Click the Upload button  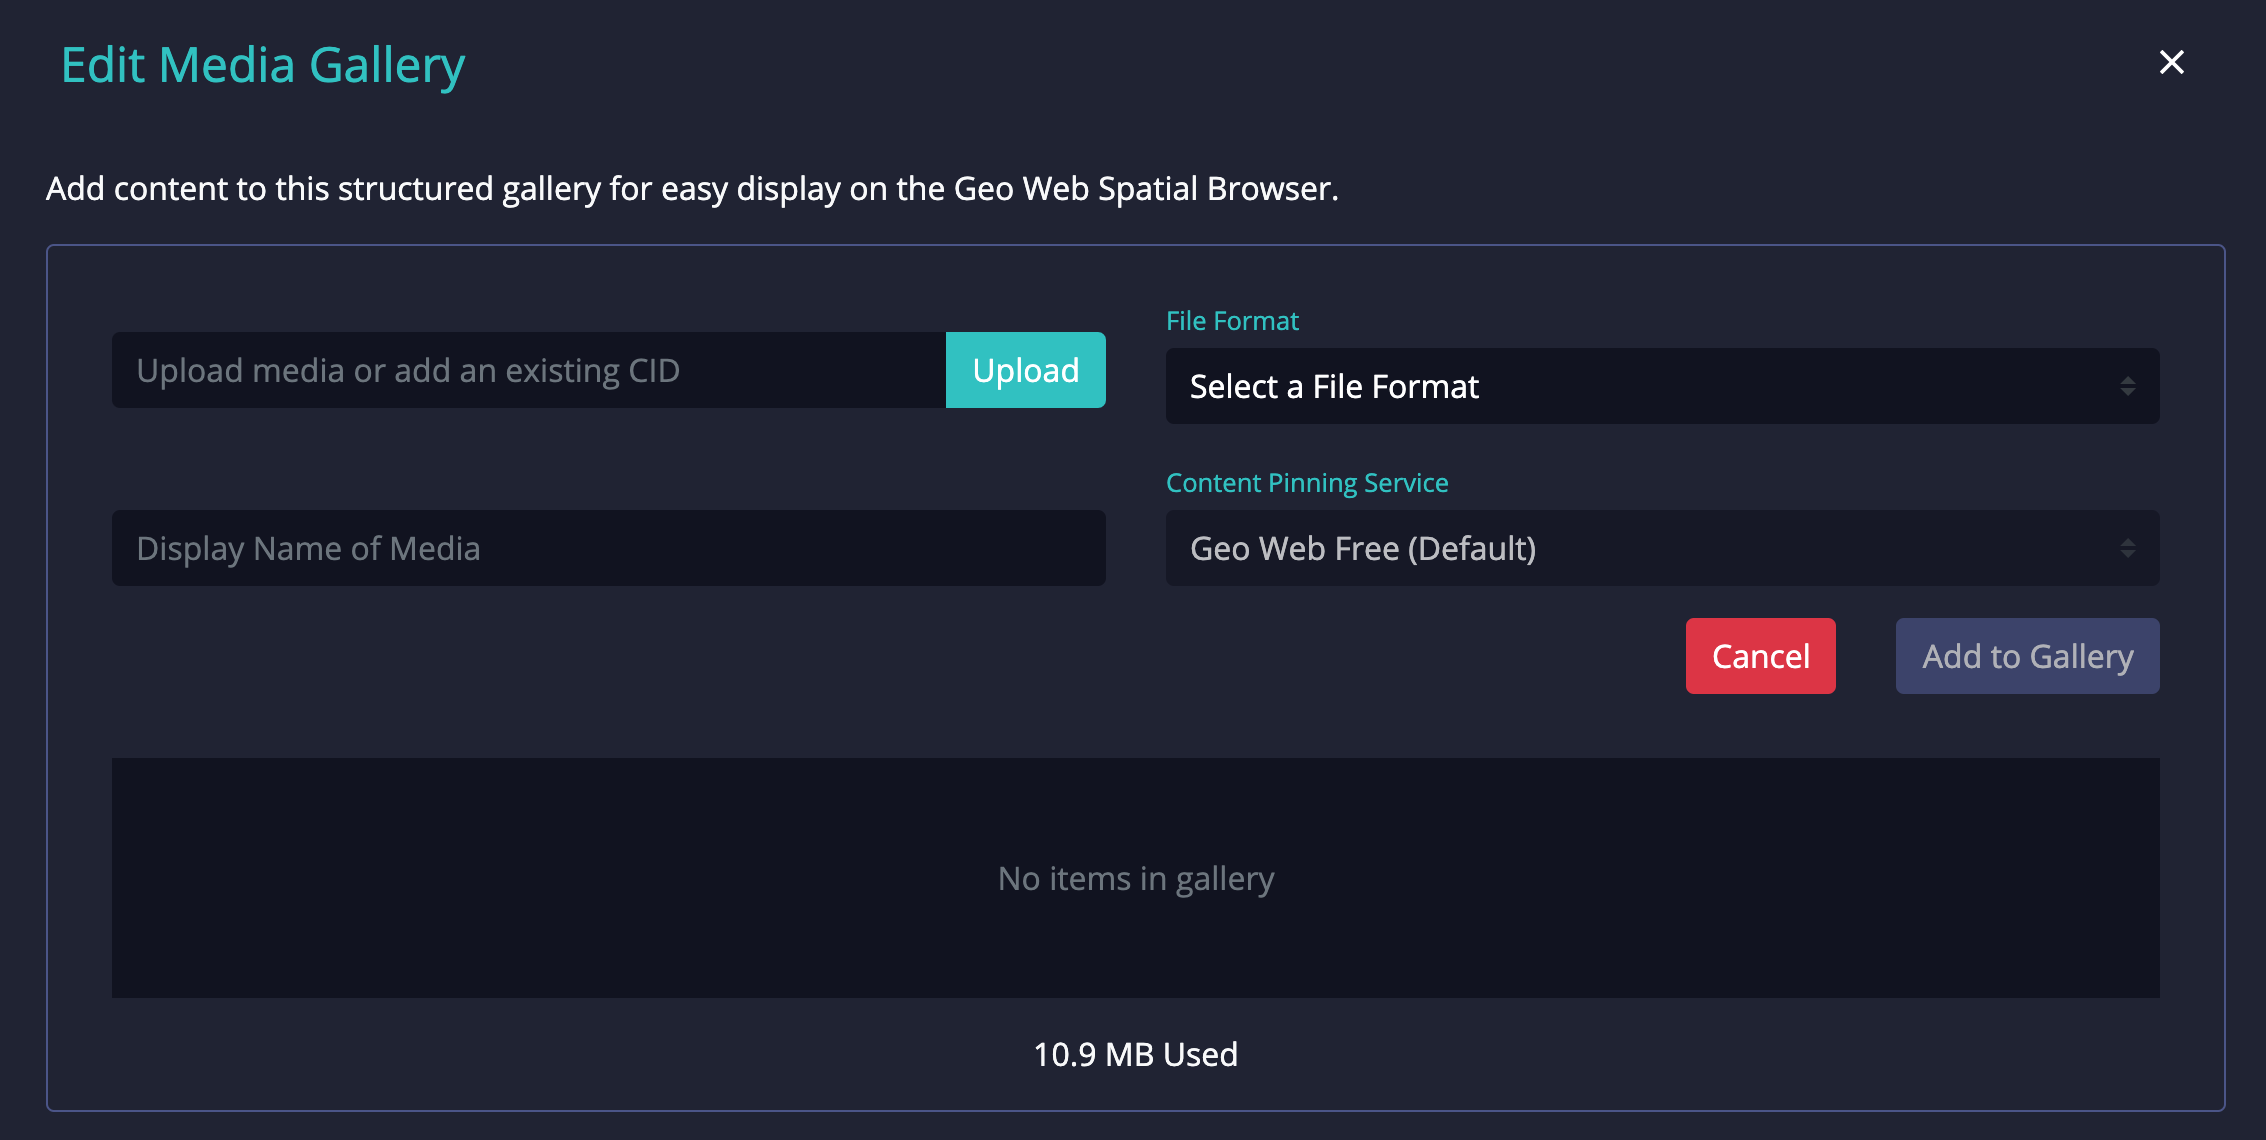pyautogui.click(x=1025, y=370)
